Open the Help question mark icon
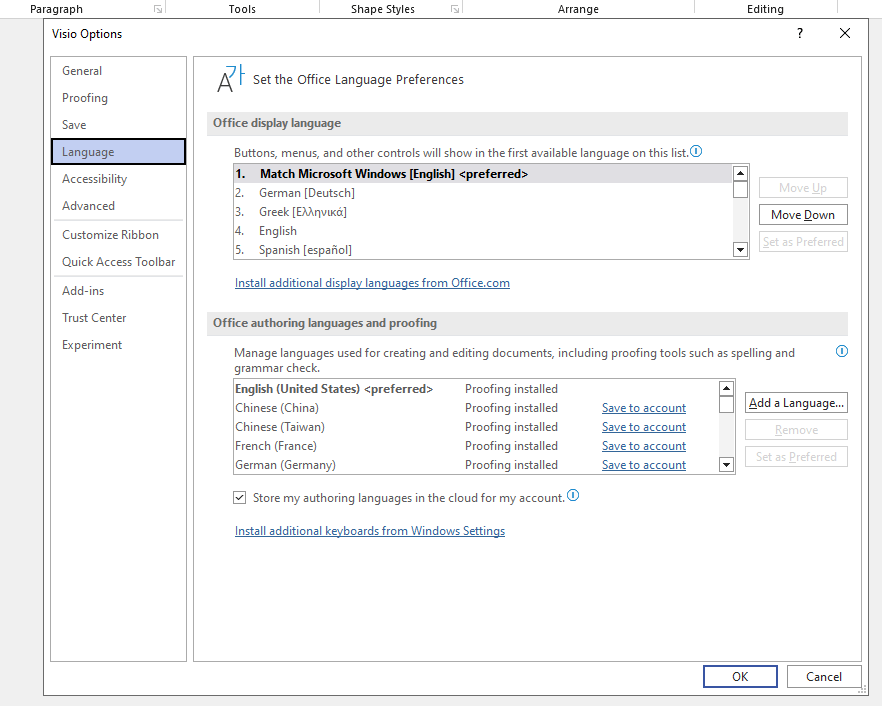 [x=800, y=34]
